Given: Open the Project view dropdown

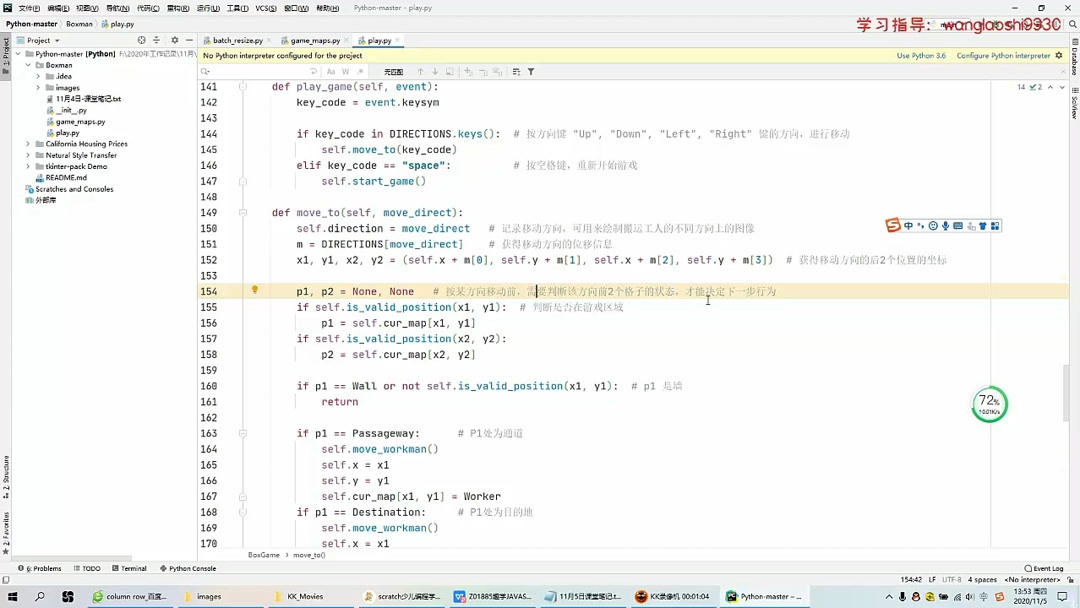Looking at the screenshot, I should [x=40, y=40].
